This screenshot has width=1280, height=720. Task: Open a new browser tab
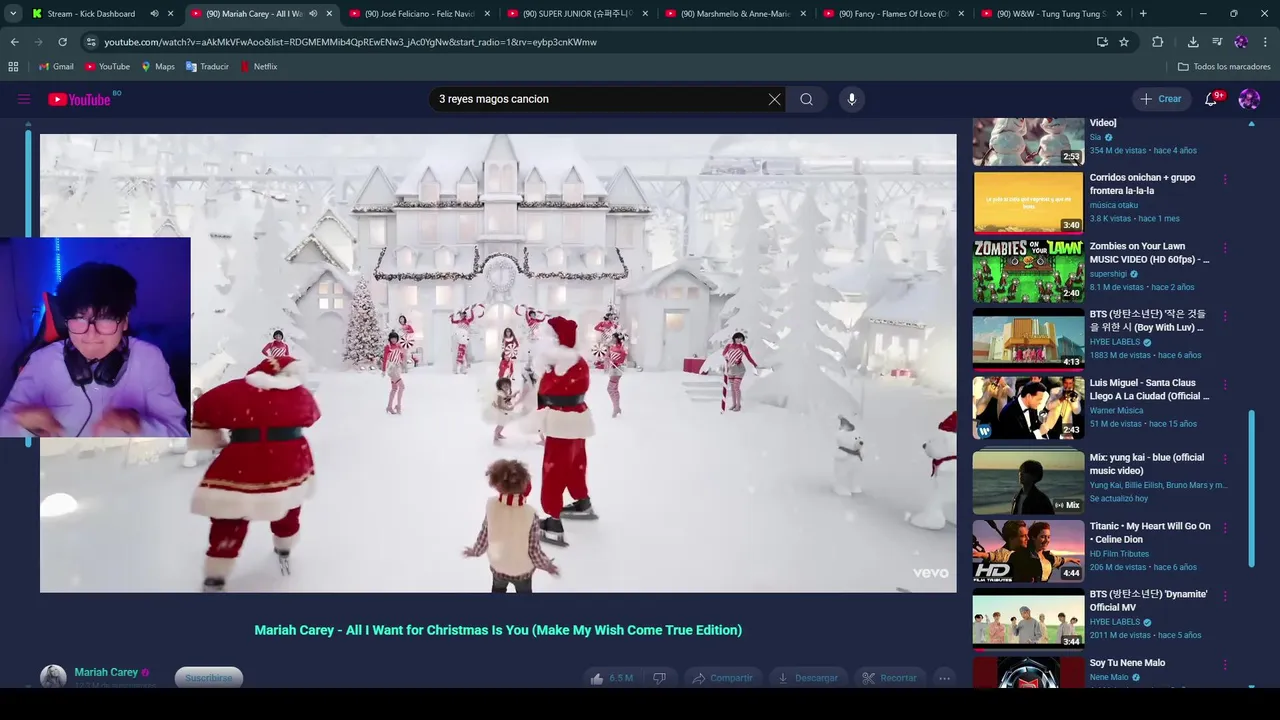[1143, 14]
